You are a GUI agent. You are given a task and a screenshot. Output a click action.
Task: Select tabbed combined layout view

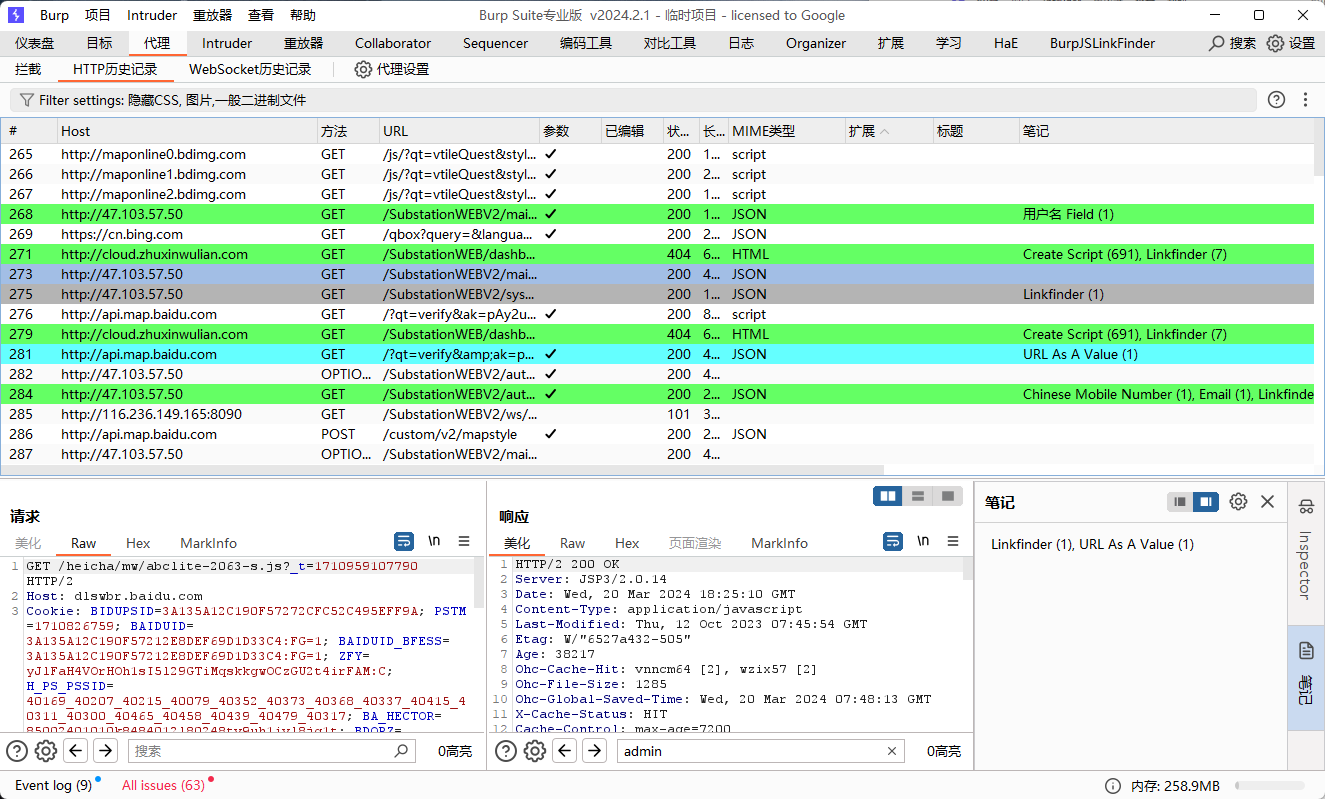946,496
